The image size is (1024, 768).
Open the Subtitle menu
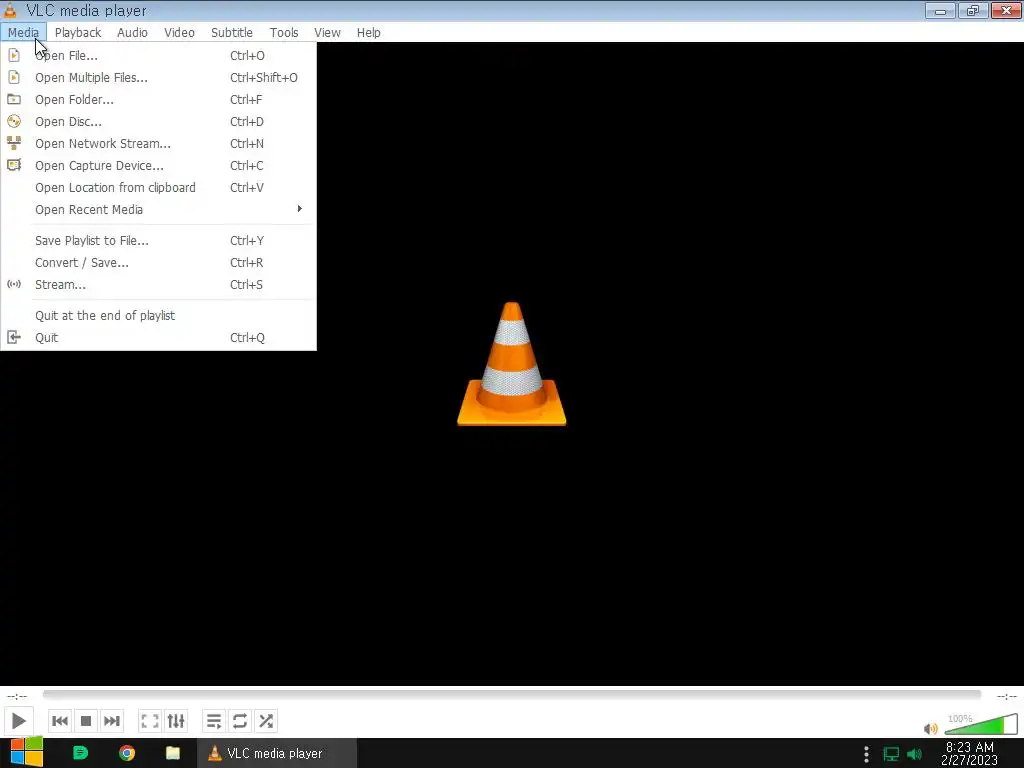click(232, 33)
